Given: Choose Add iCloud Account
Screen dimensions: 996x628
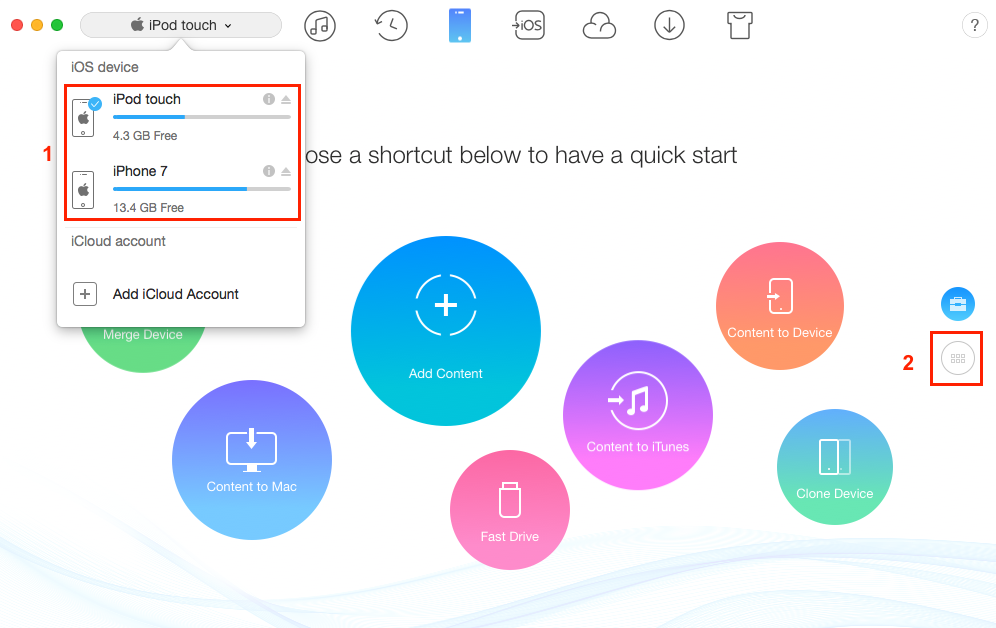Looking at the screenshot, I should [176, 294].
